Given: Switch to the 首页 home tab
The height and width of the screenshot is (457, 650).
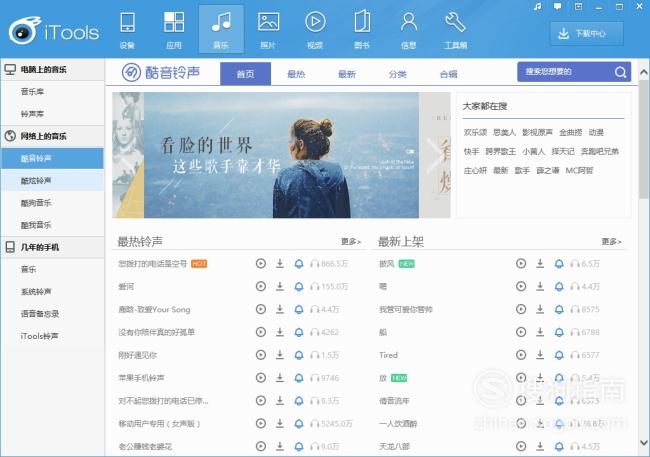Looking at the screenshot, I should pos(245,74).
